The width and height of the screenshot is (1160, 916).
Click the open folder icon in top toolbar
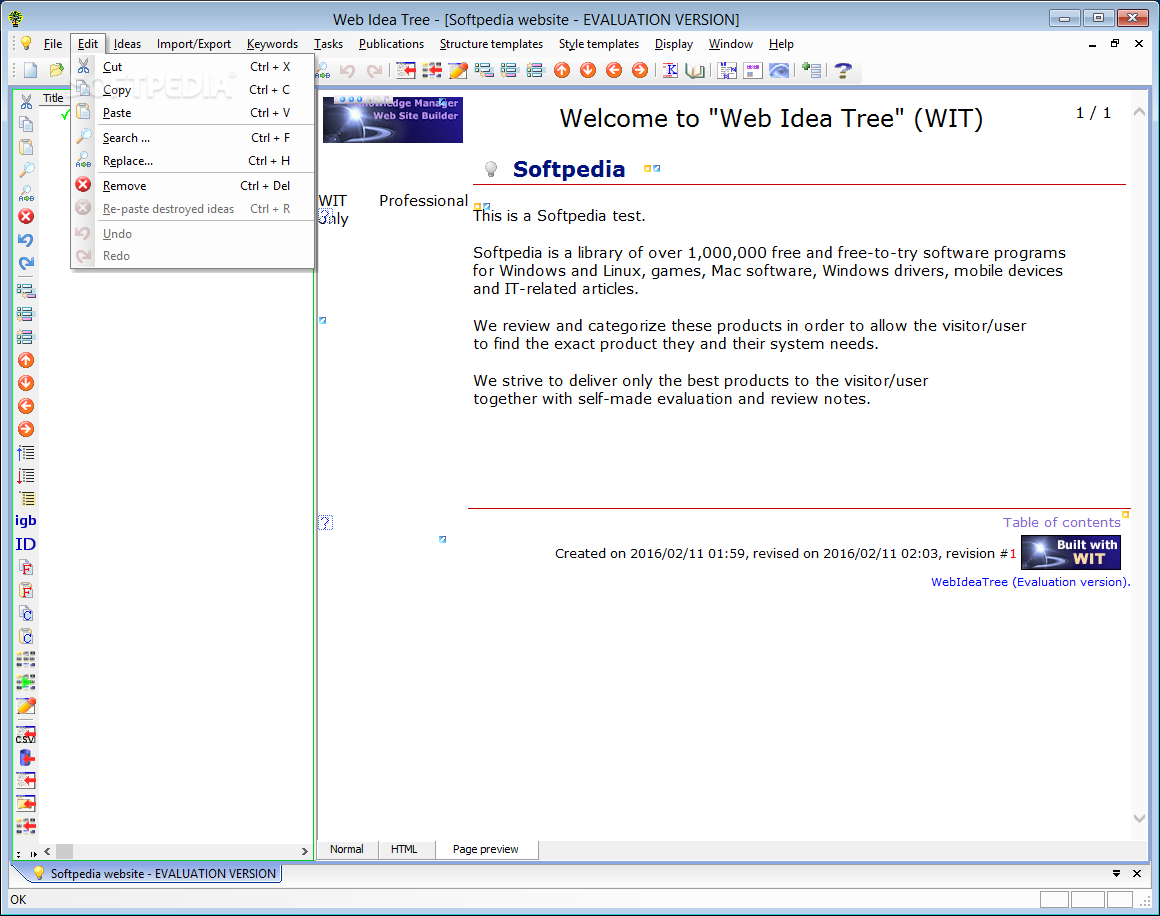[56, 70]
